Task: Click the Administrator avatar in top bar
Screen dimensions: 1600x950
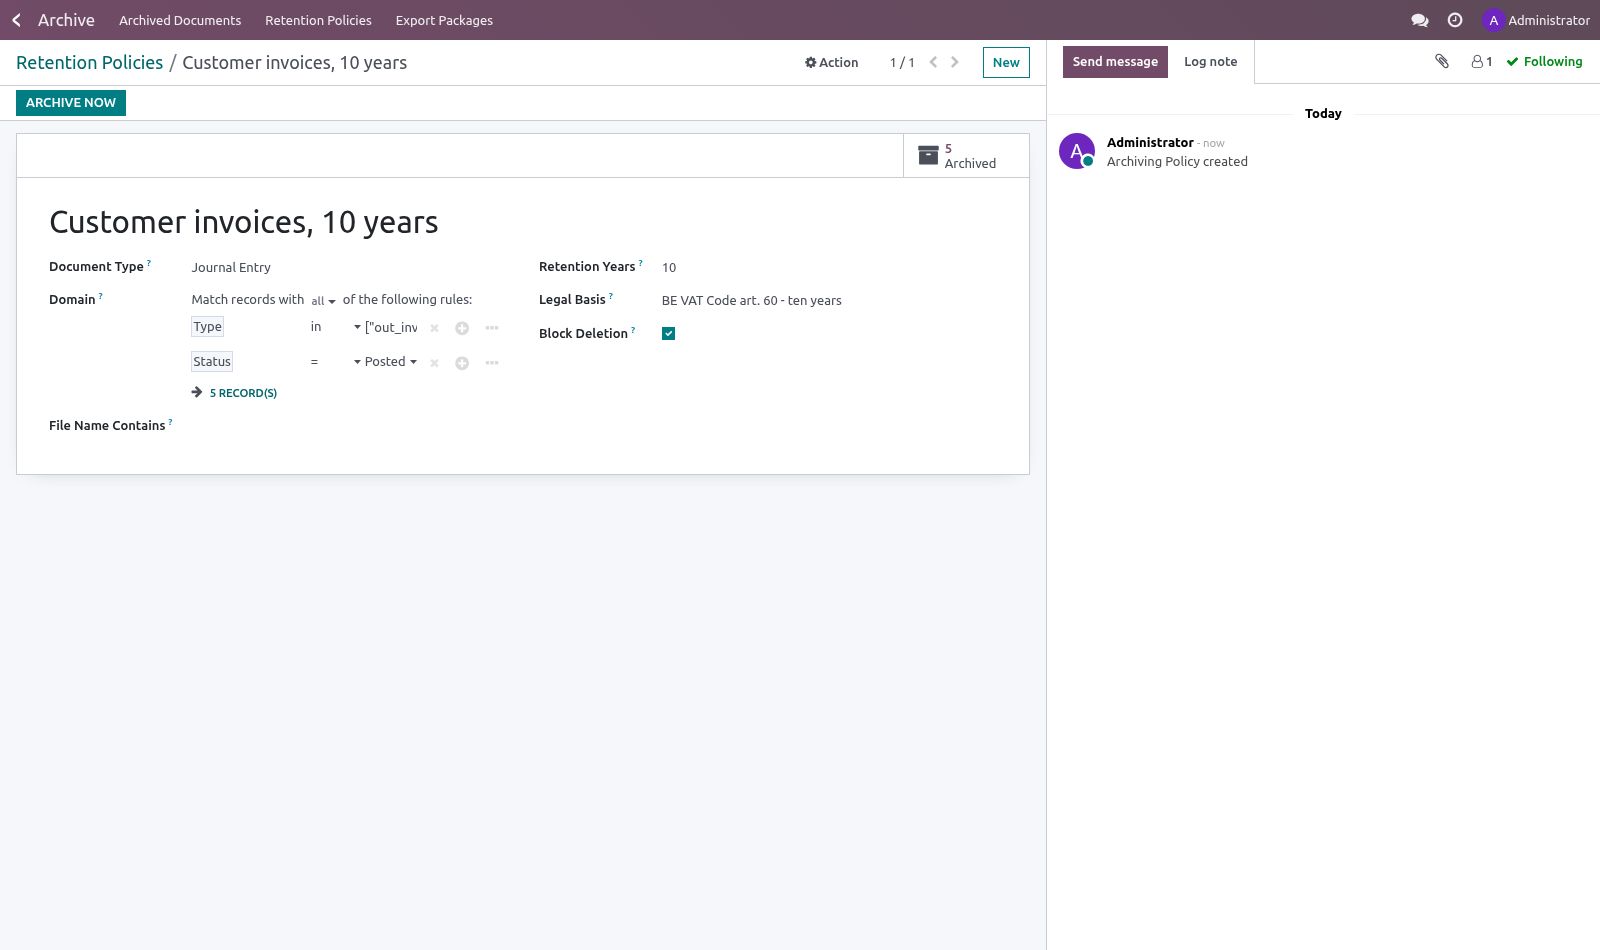Action: tap(1494, 20)
